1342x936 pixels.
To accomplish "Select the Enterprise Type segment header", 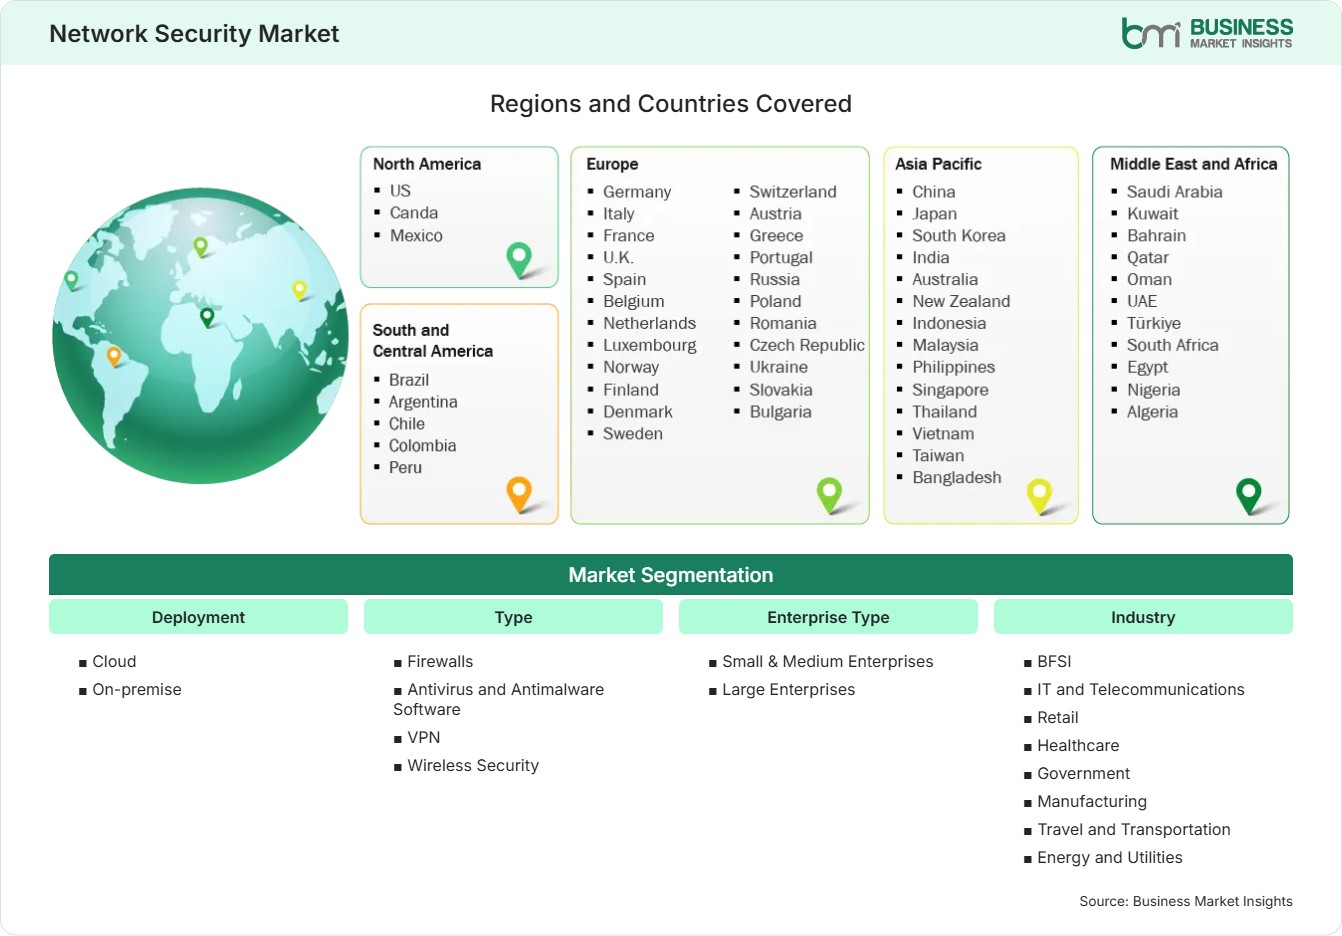I will click(x=828, y=617).
